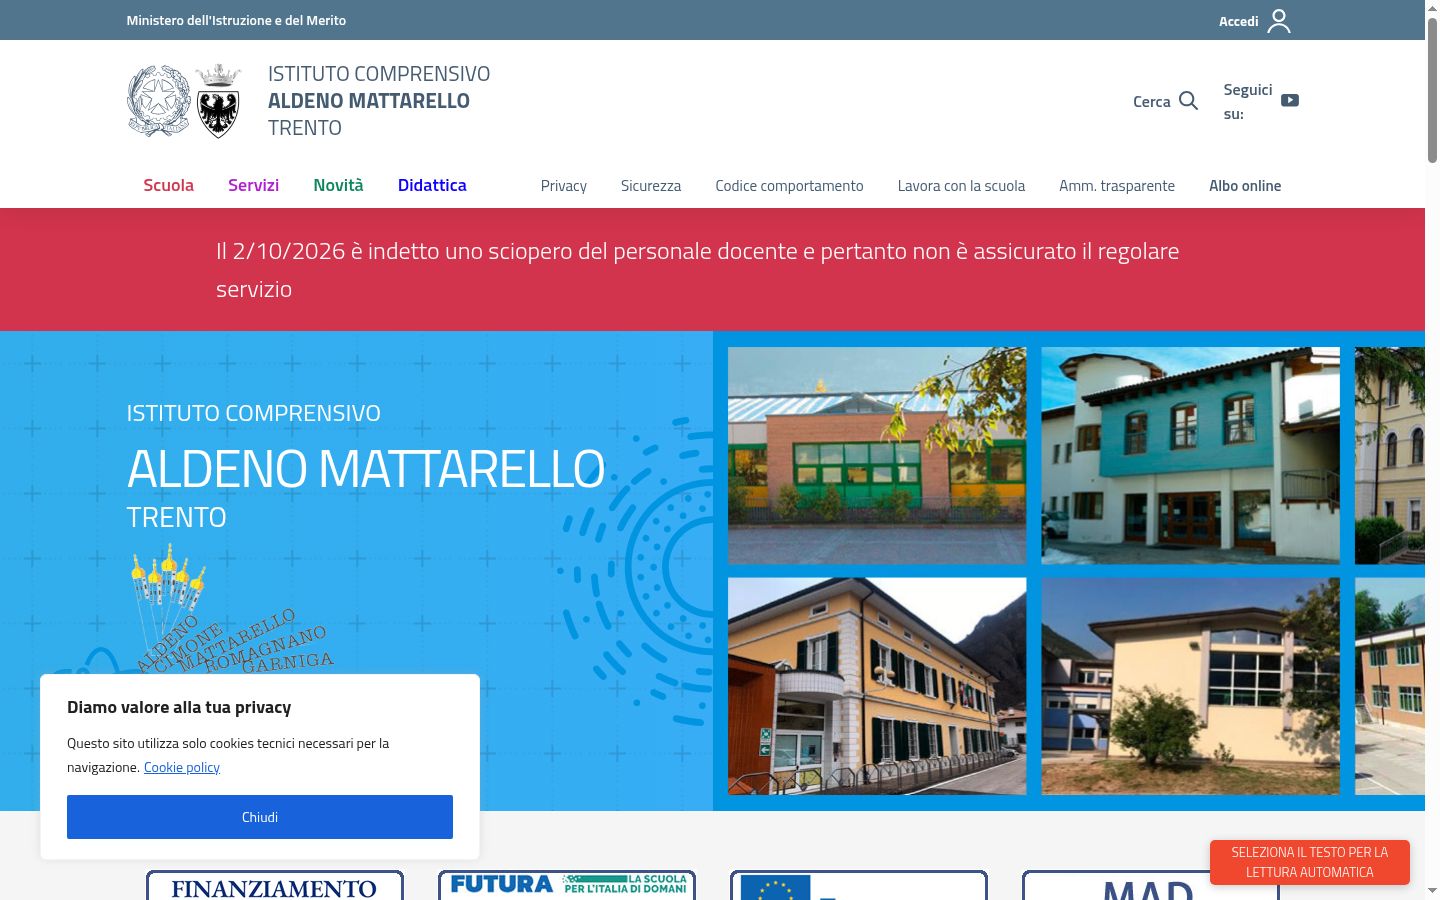Screen dimensions: 1440x900
Task: Go to the Privacy page
Action: click(x=564, y=186)
